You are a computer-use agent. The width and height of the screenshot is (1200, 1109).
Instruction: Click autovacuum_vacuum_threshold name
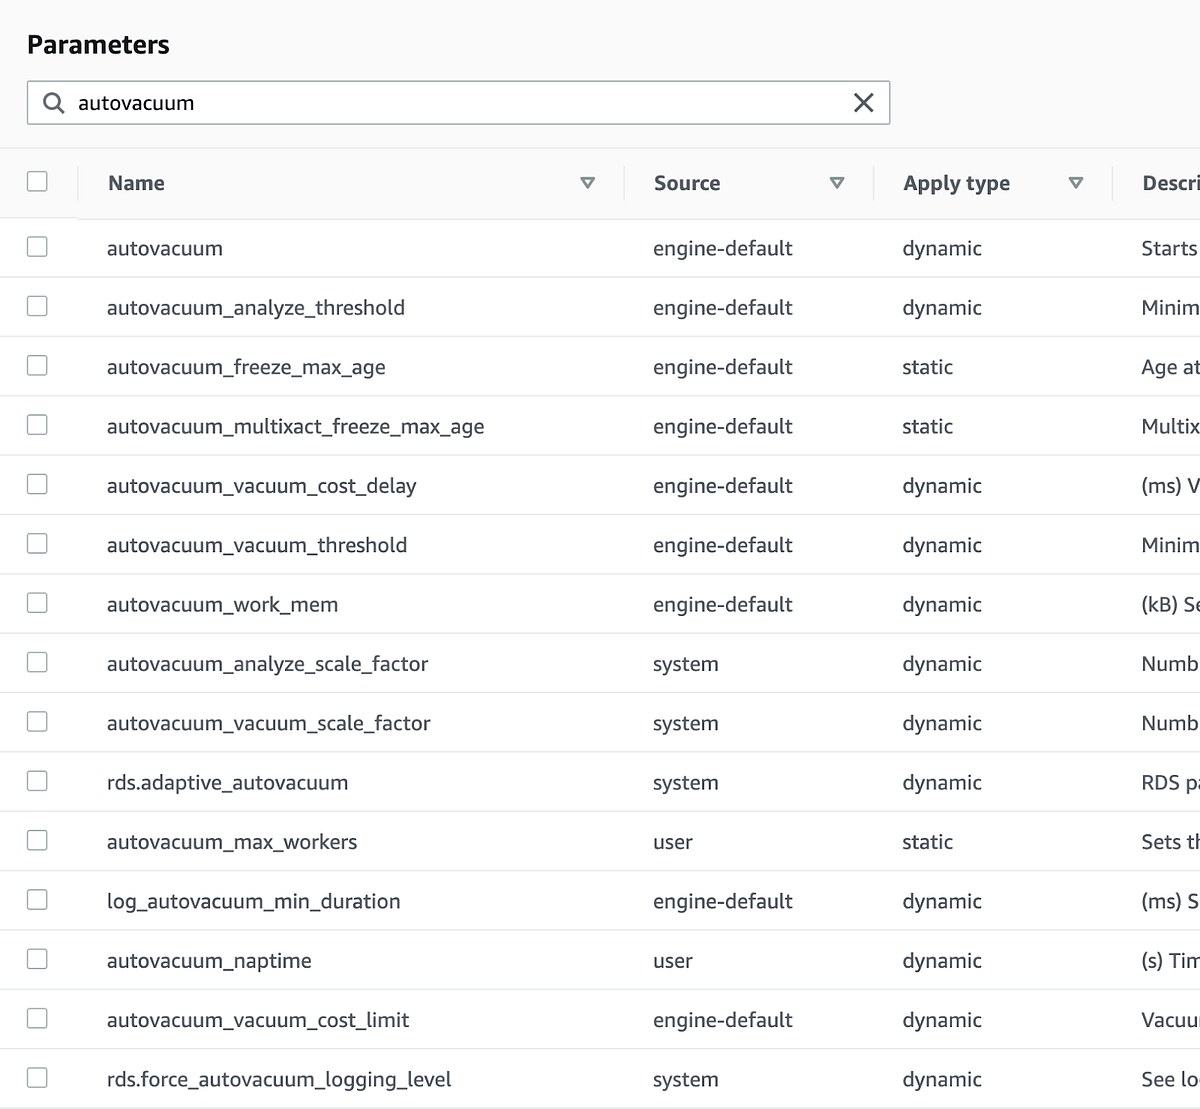tap(257, 545)
